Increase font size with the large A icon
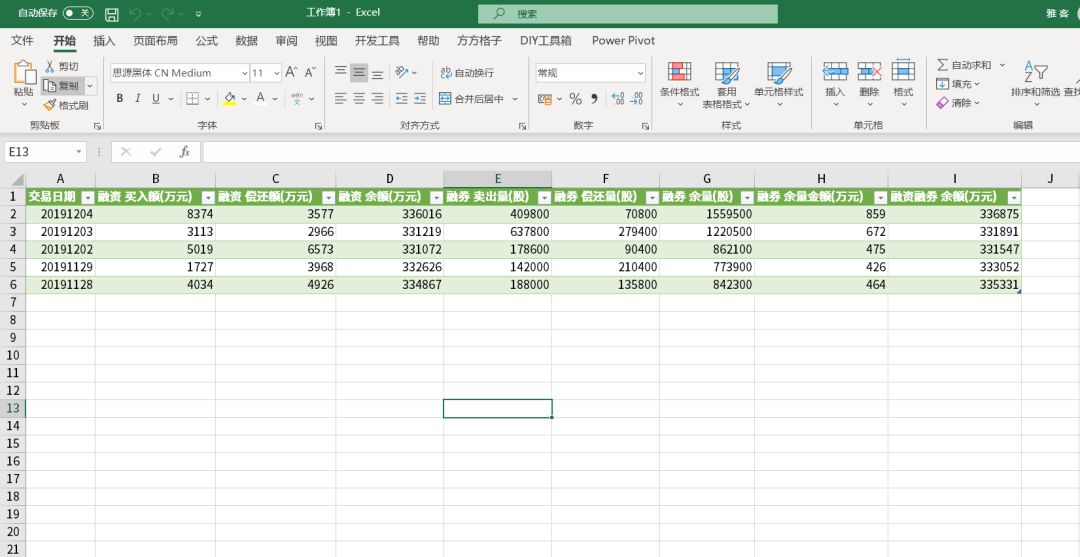The image size is (1080, 557). click(x=291, y=72)
